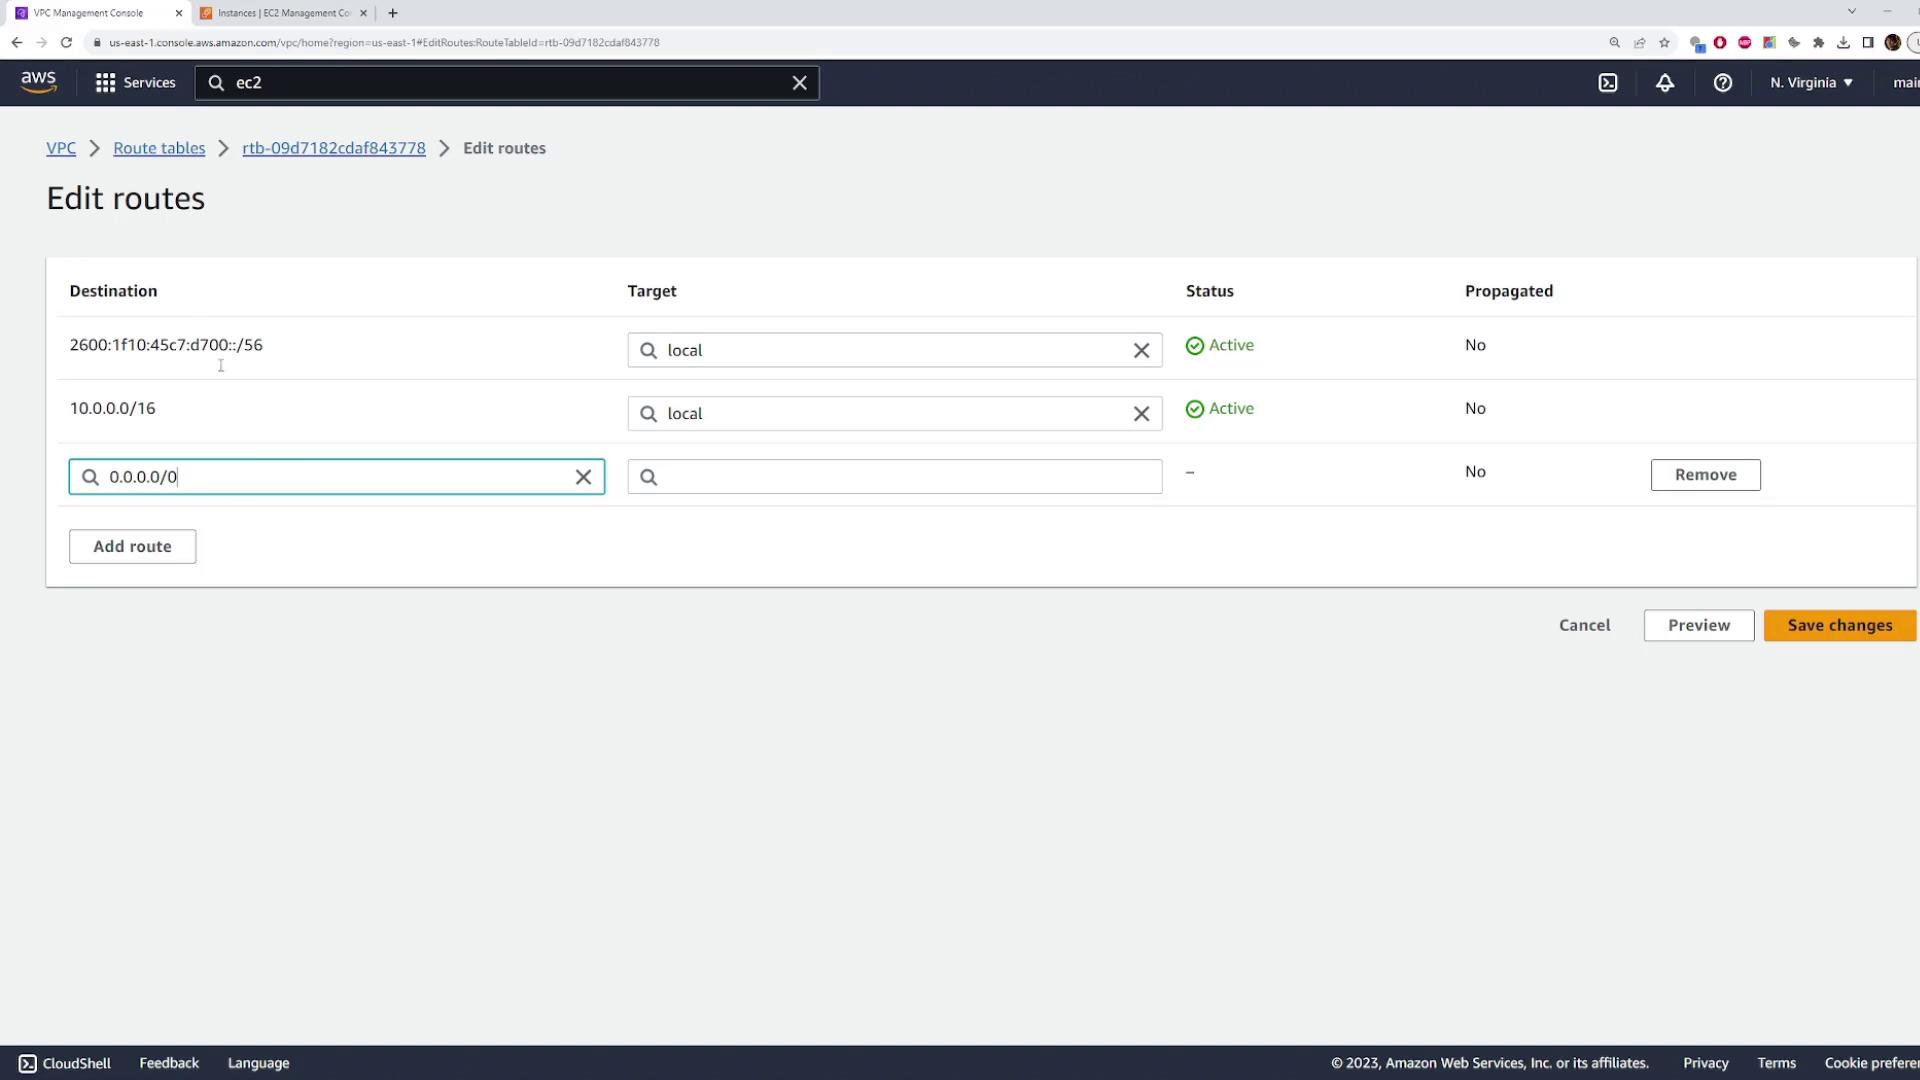
Task: Click the Add route button
Action: (x=132, y=546)
